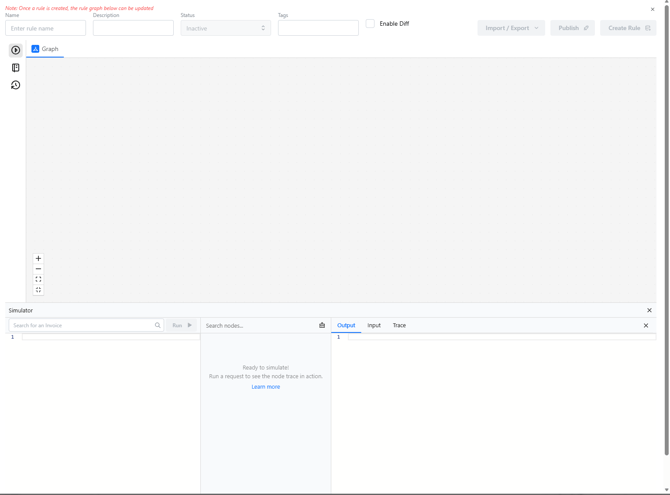The image size is (670, 495).
Task: Zoom in the graph with plus button
Action: click(38, 258)
